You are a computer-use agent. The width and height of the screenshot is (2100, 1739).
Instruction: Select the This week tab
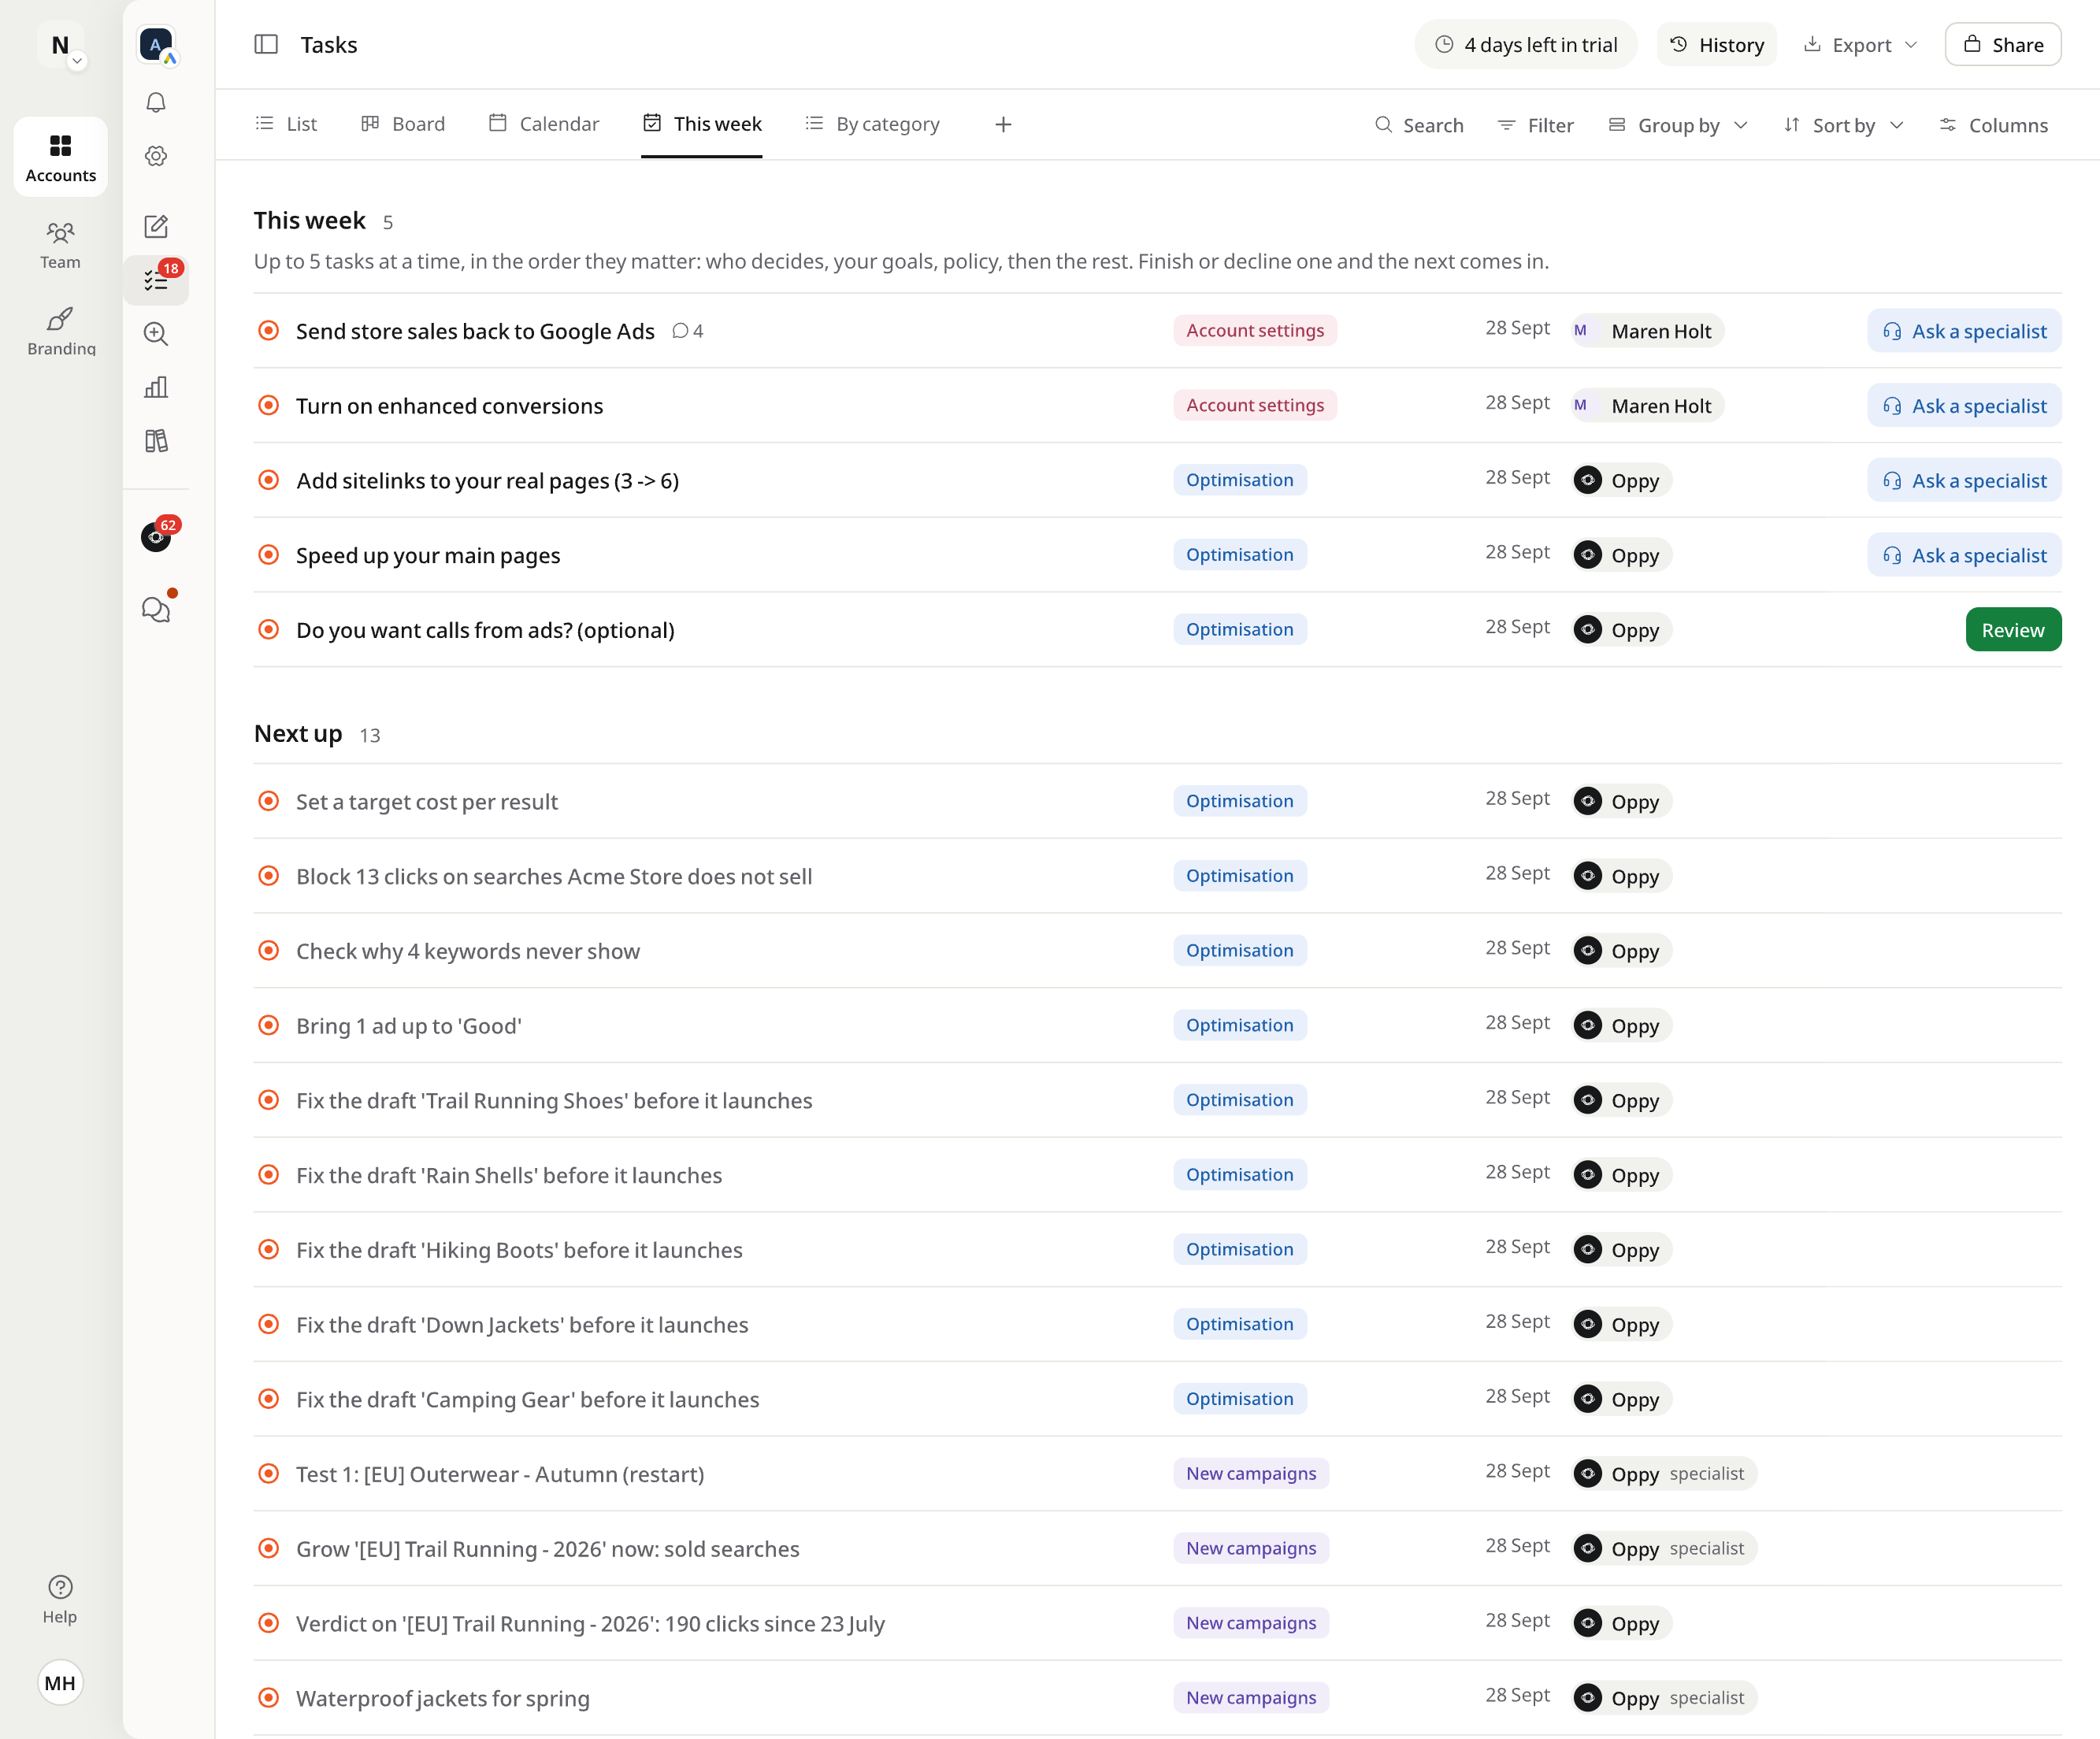tap(702, 124)
